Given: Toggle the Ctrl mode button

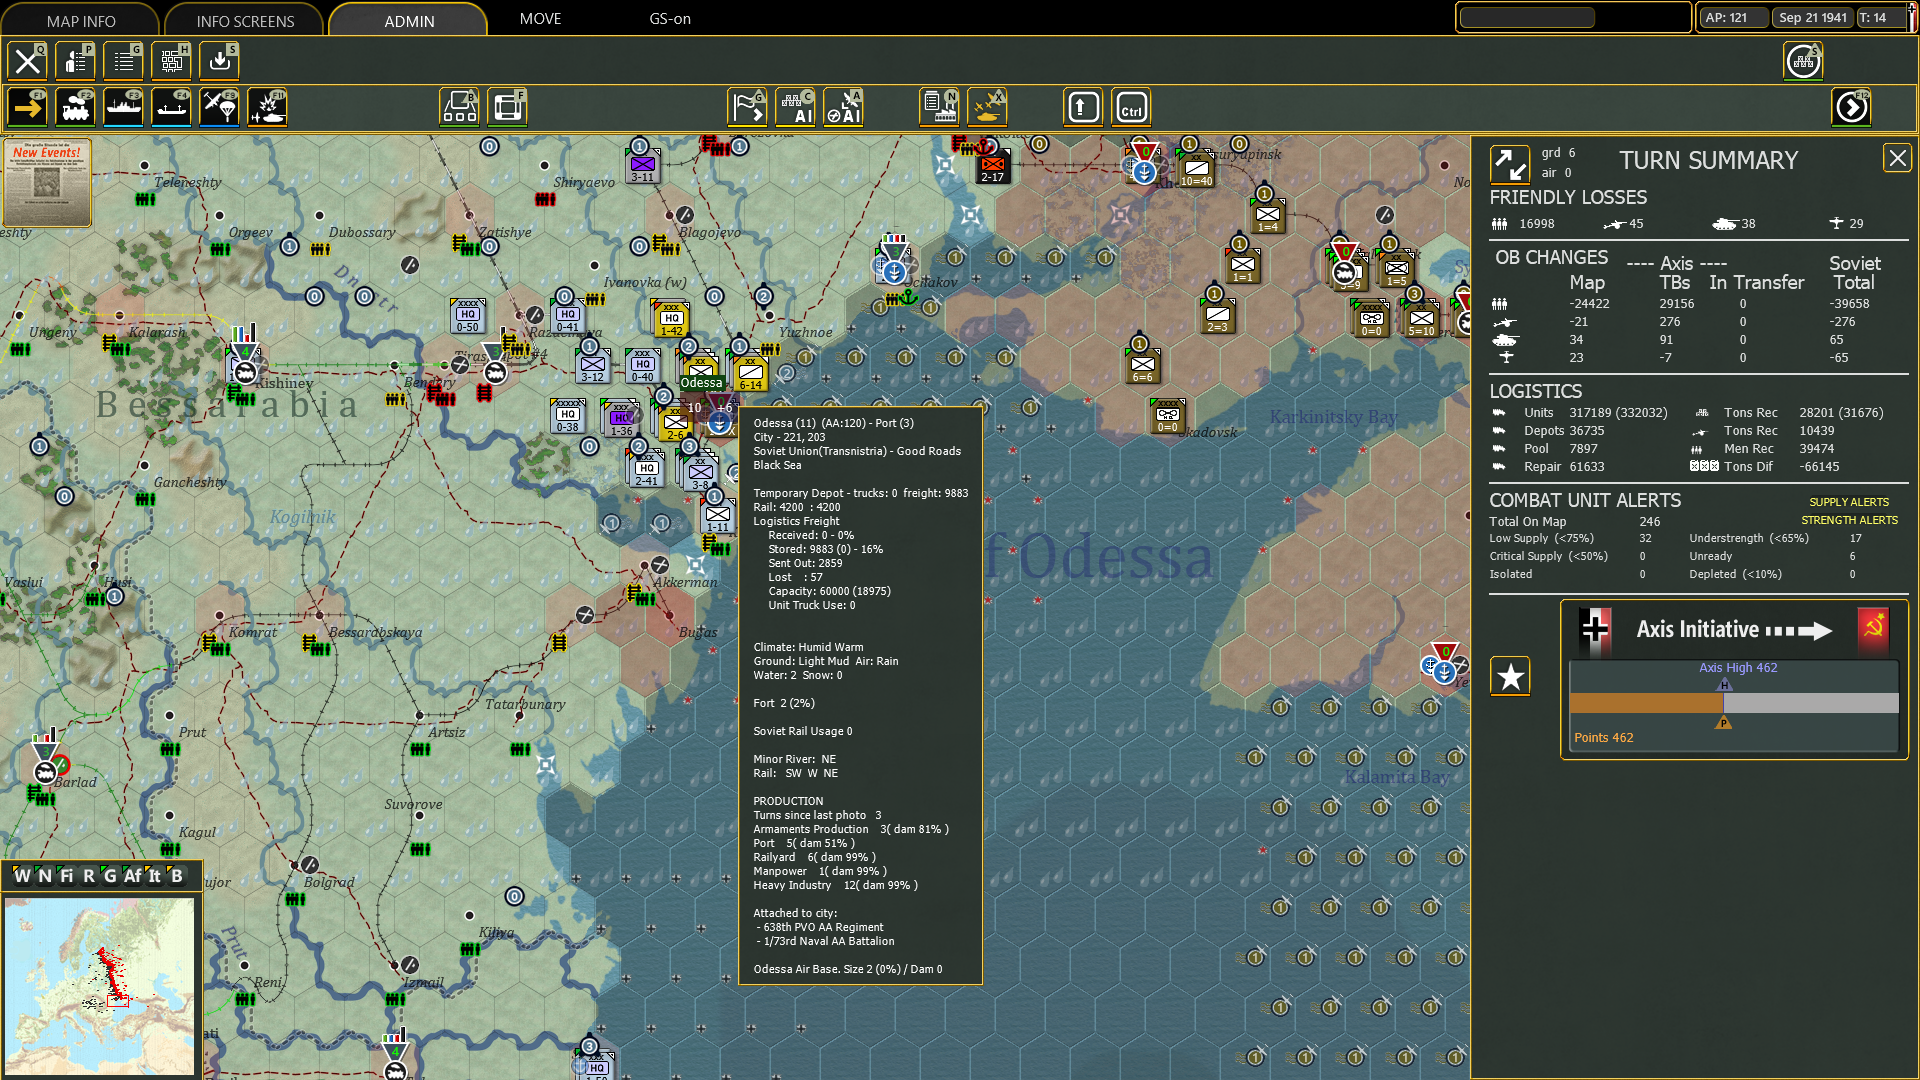Looking at the screenshot, I should click(1130, 107).
